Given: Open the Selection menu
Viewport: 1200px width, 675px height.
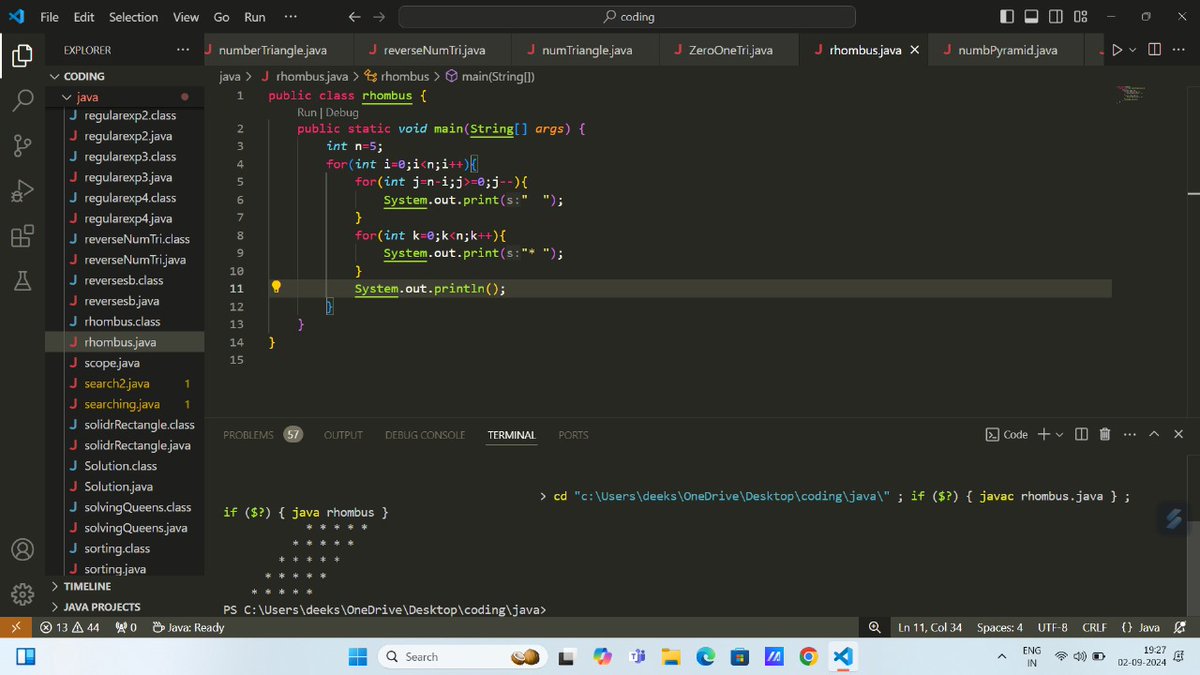Looking at the screenshot, I should [133, 17].
